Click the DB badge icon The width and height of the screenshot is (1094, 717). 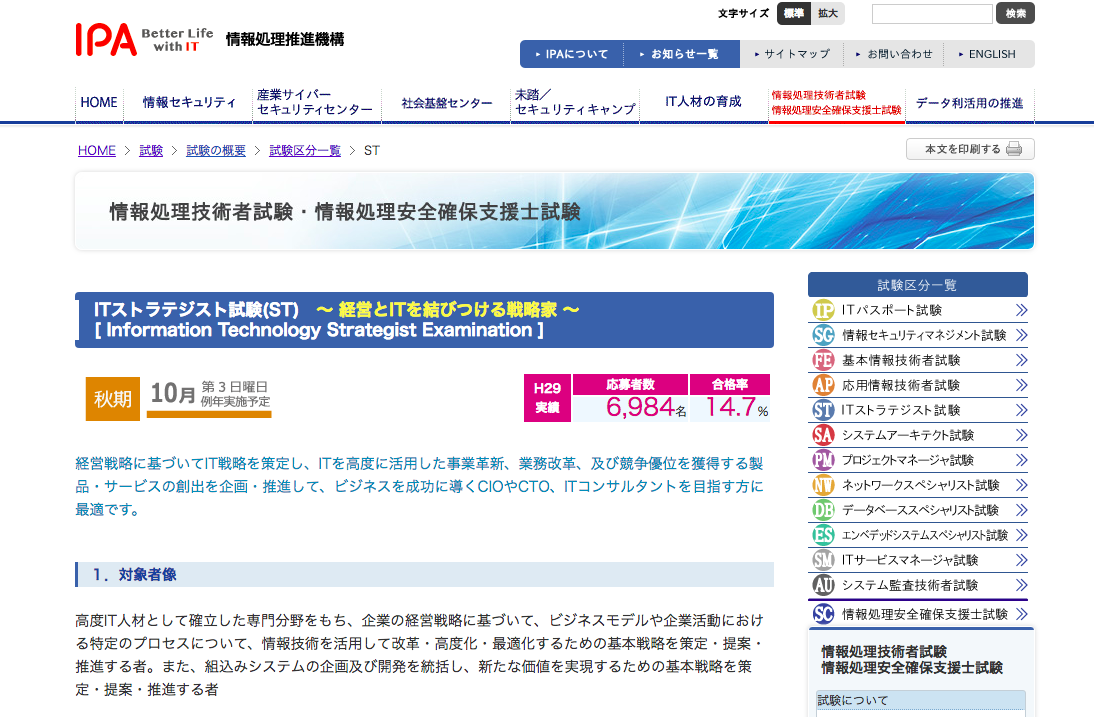(x=823, y=511)
